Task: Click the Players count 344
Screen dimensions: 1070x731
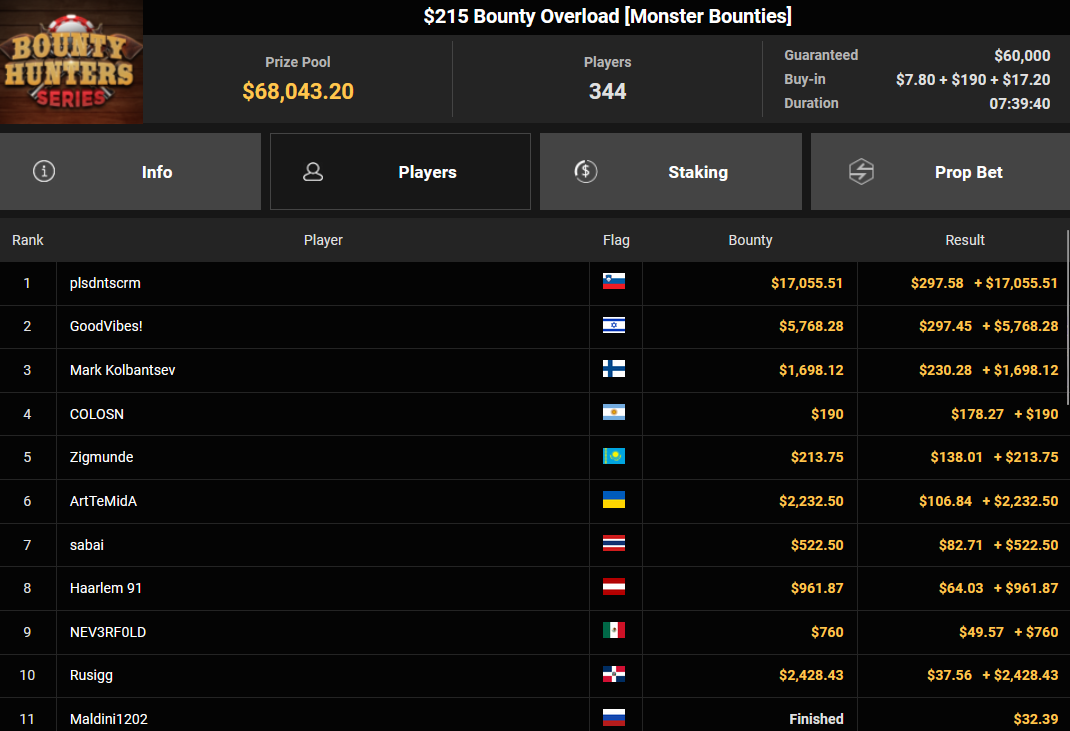Action: pyautogui.click(x=607, y=91)
